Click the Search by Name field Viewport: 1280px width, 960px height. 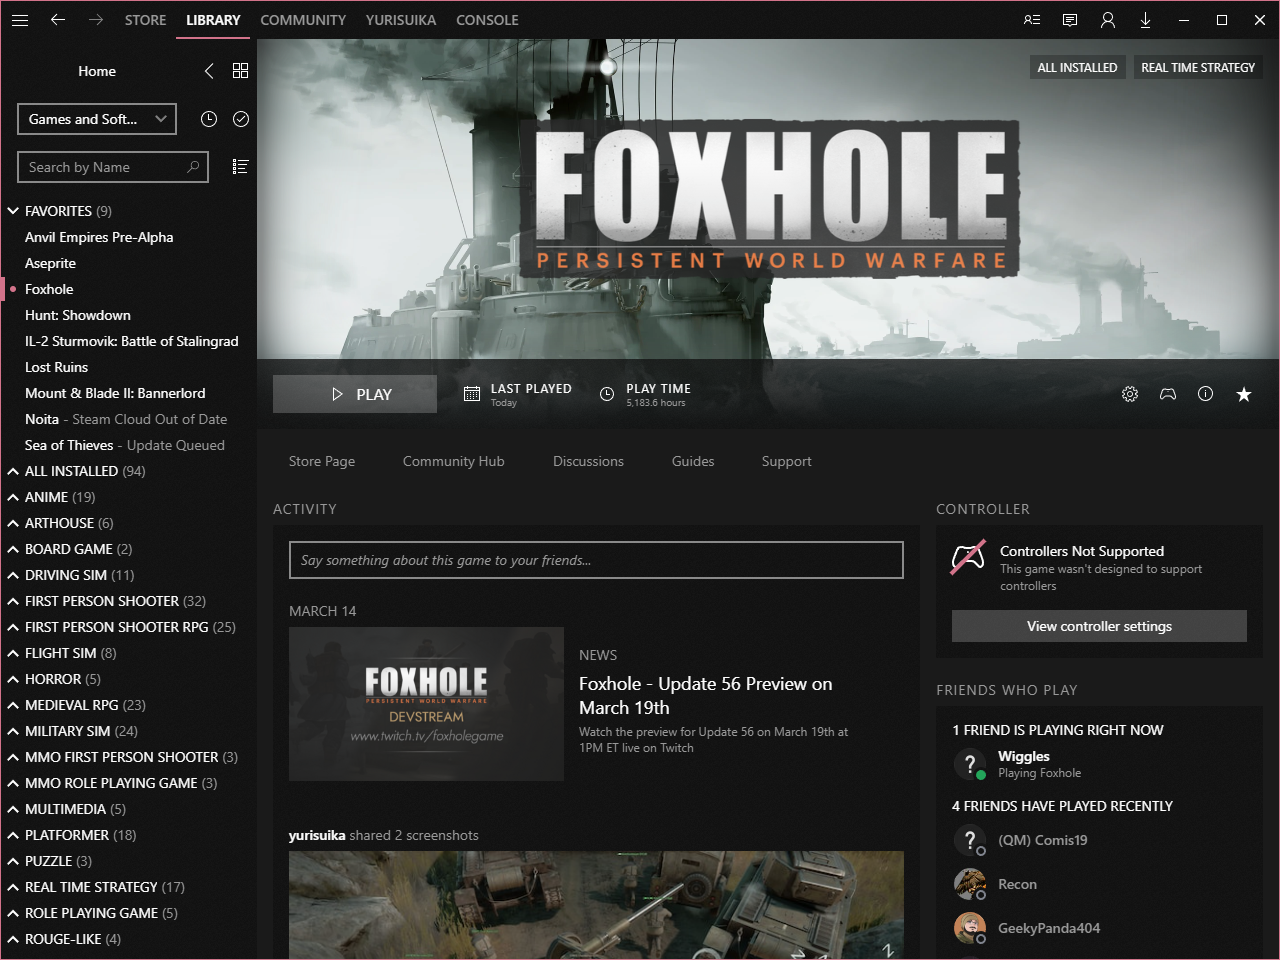[113, 167]
